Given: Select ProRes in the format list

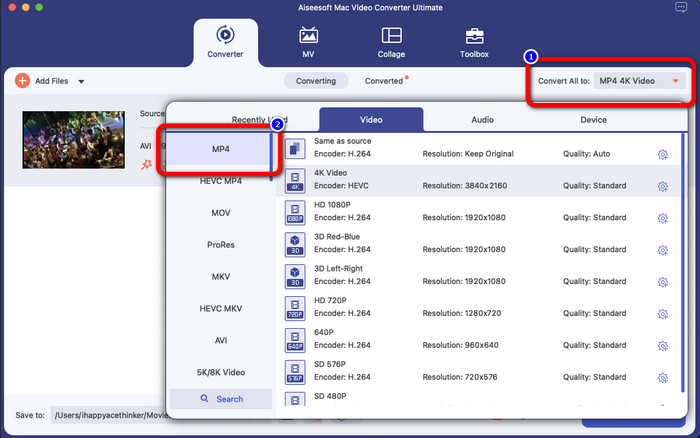Looking at the screenshot, I should 221,245.
